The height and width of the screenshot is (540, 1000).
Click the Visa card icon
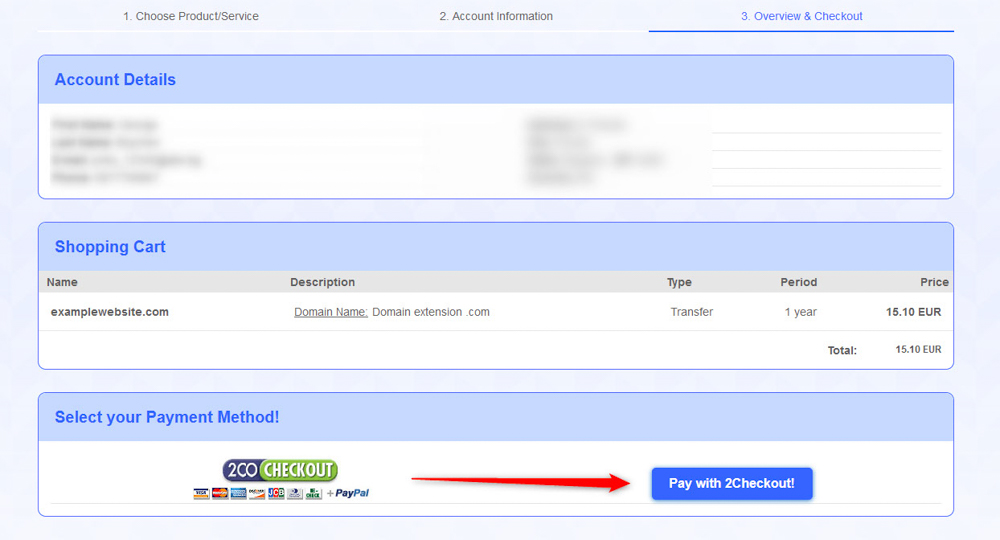point(202,493)
